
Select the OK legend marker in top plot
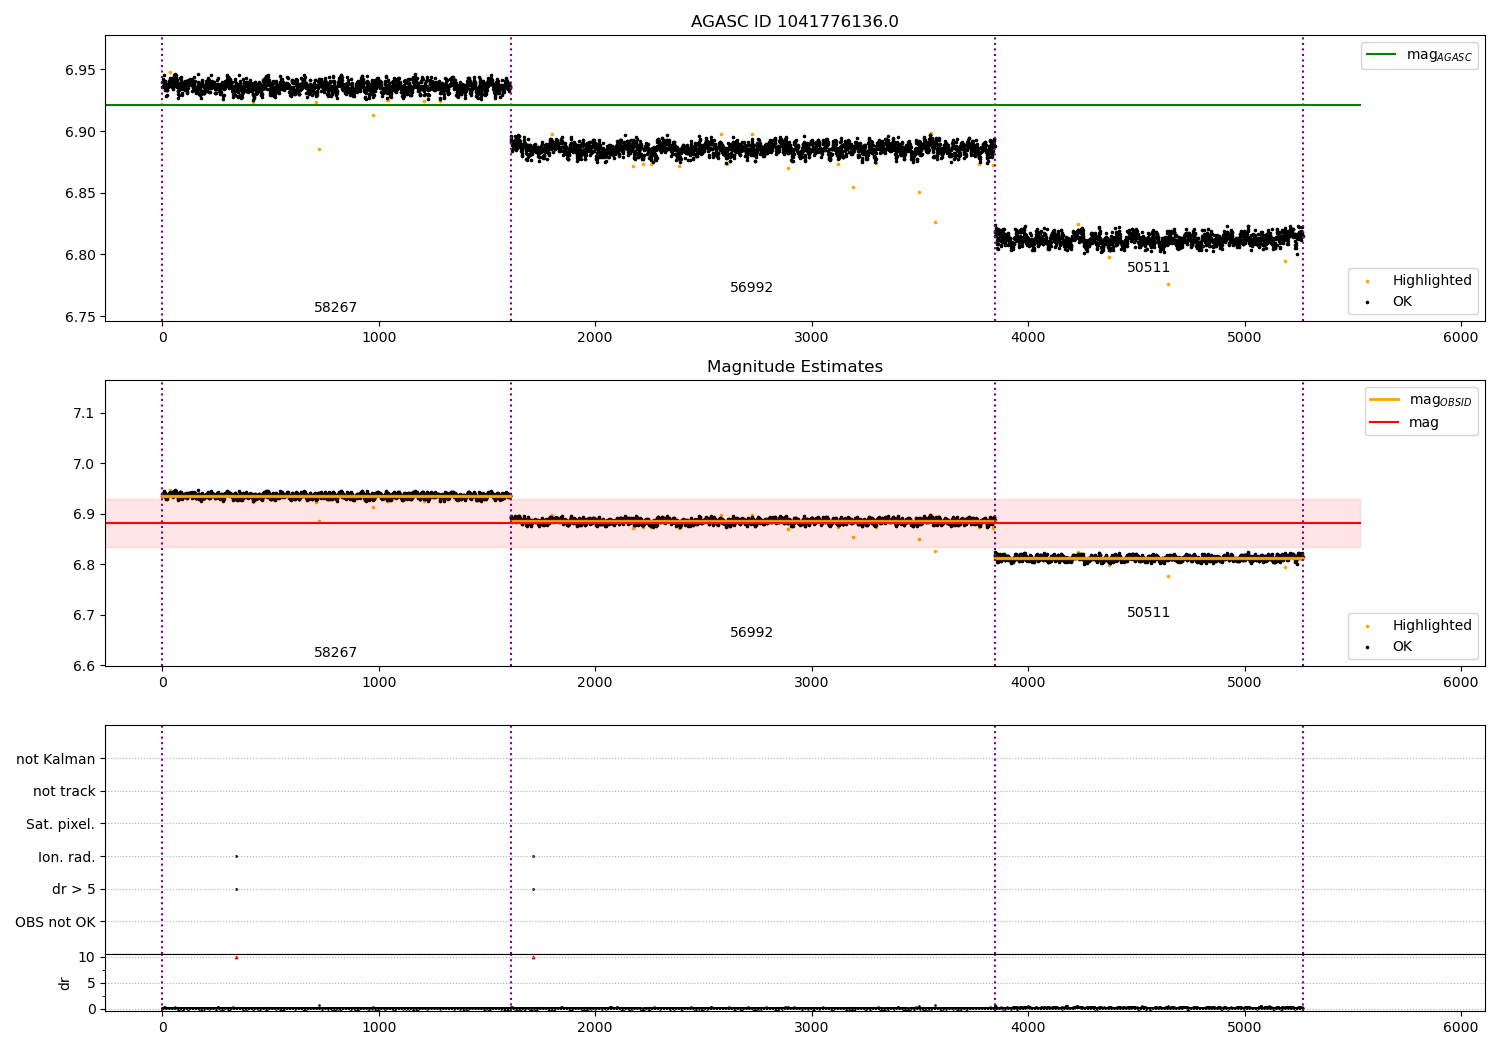pyautogui.click(x=1367, y=302)
